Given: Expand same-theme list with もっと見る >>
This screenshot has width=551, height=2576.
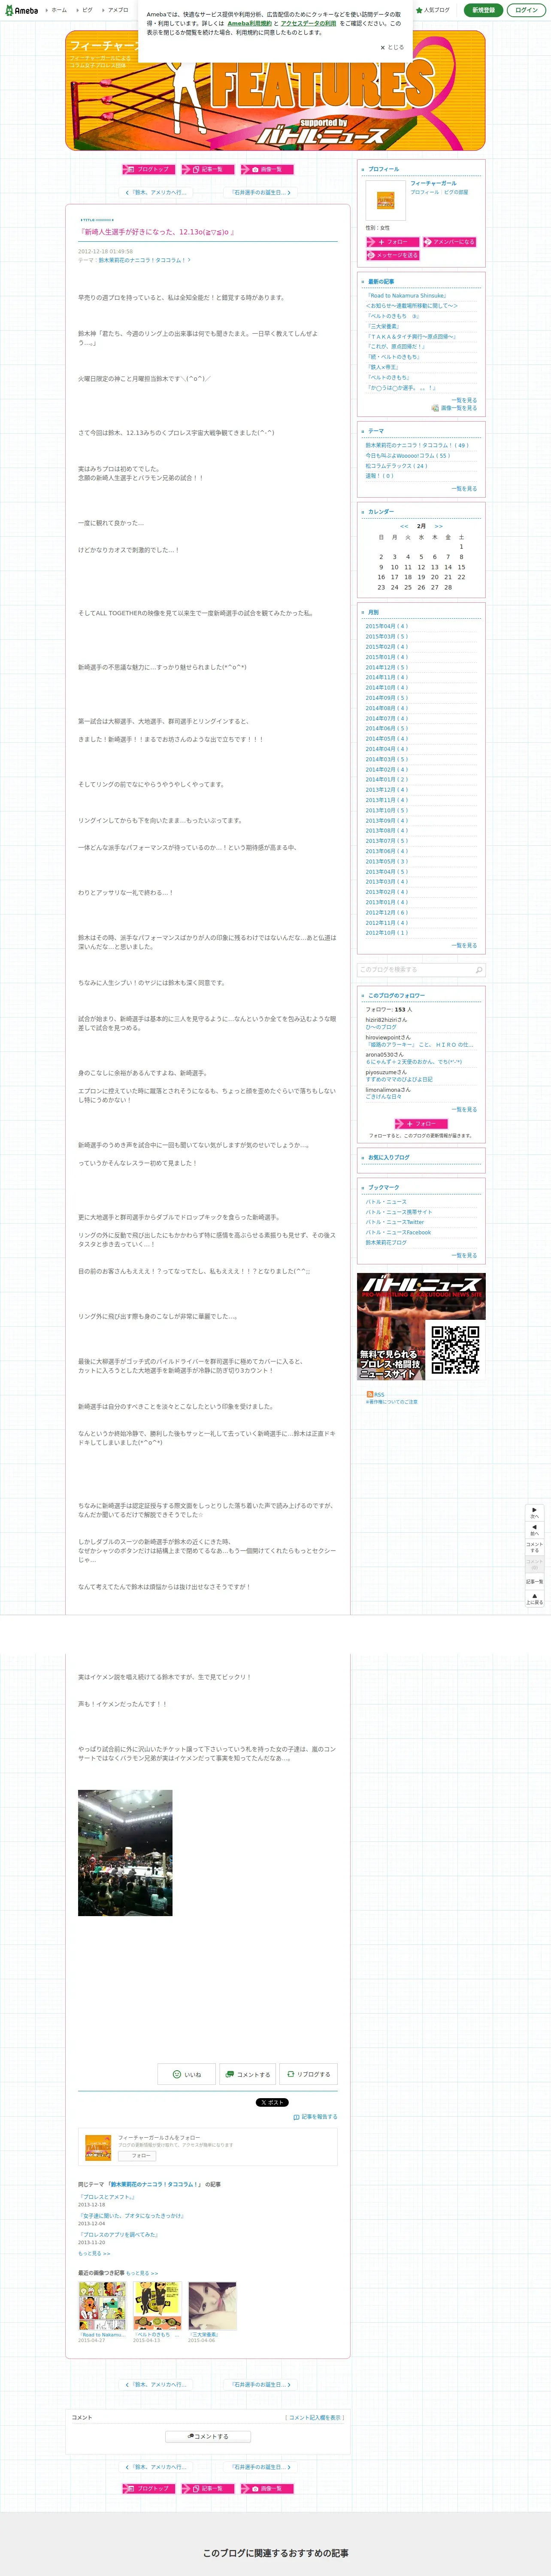Looking at the screenshot, I should point(94,2253).
